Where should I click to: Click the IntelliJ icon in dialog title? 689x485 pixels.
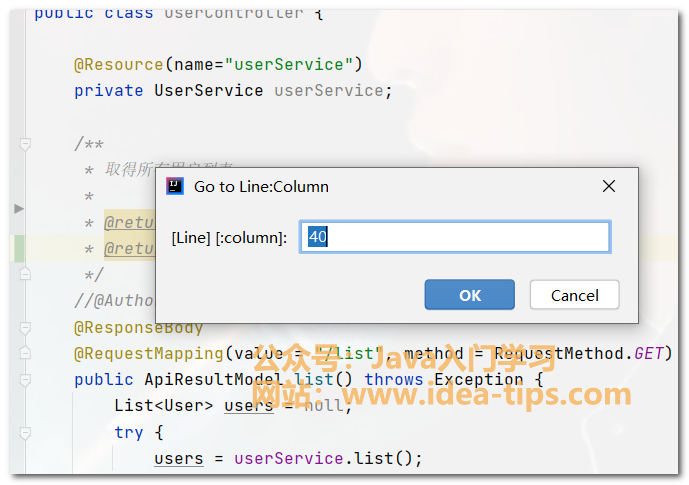[x=175, y=186]
